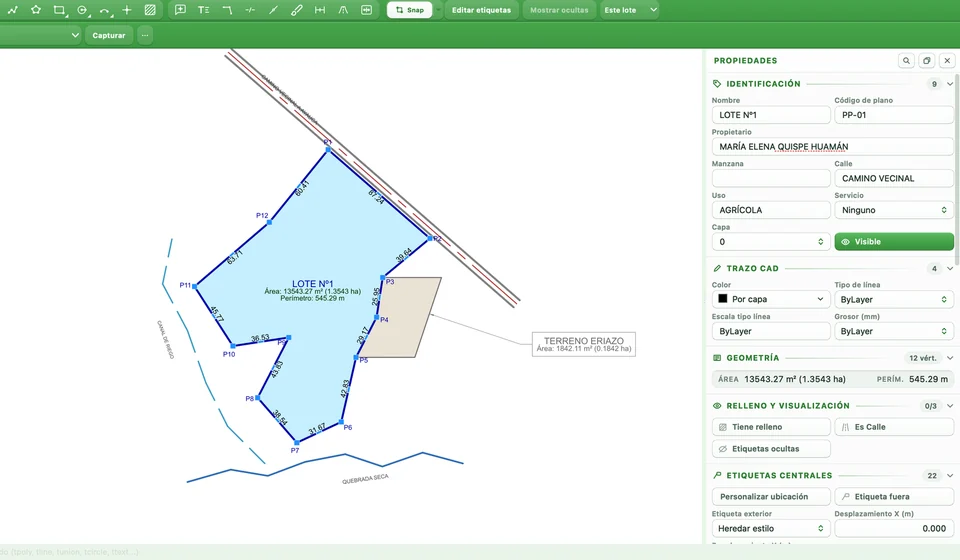Select the circle drawing tool

(82, 10)
